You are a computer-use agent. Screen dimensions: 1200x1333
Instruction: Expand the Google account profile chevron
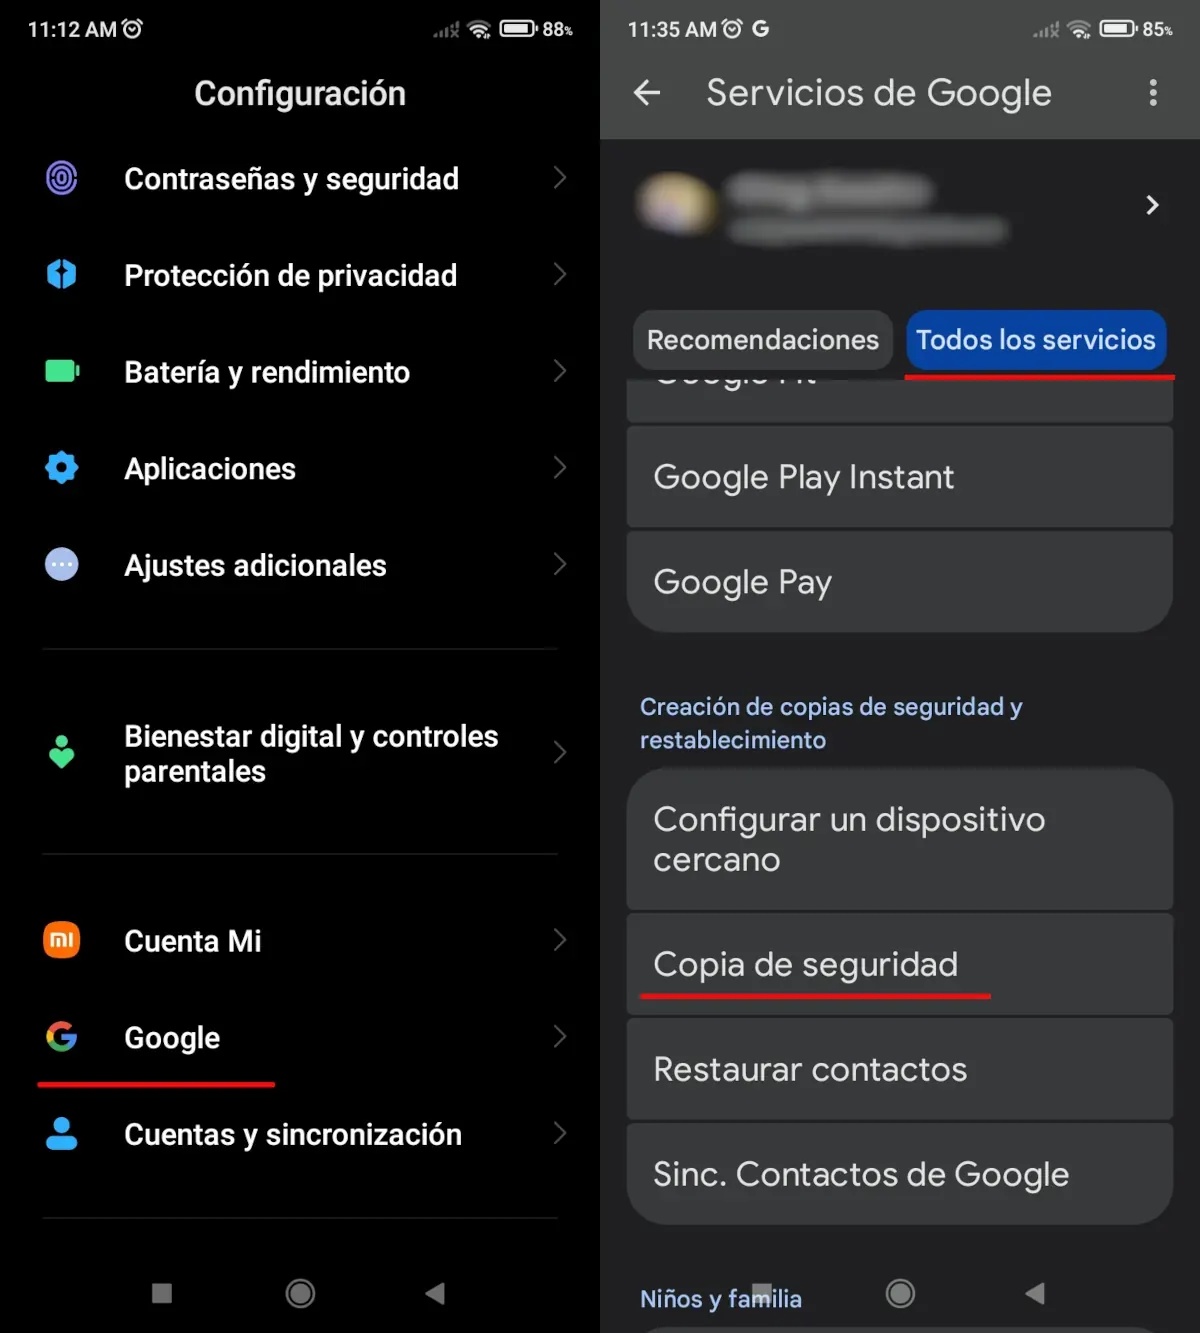click(x=1152, y=205)
